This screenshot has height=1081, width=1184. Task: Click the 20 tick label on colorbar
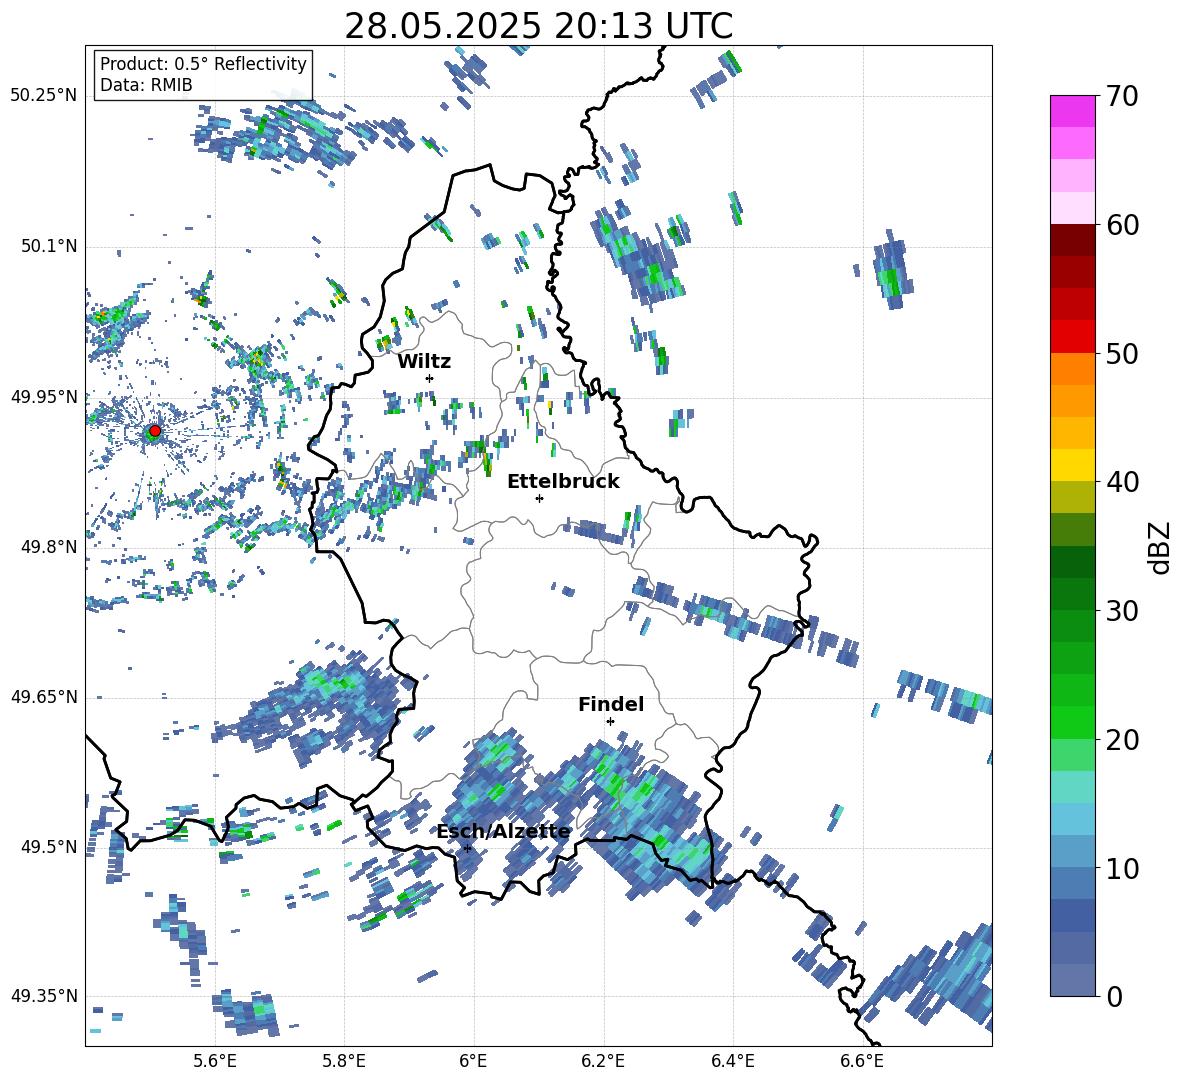pos(1122,739)
